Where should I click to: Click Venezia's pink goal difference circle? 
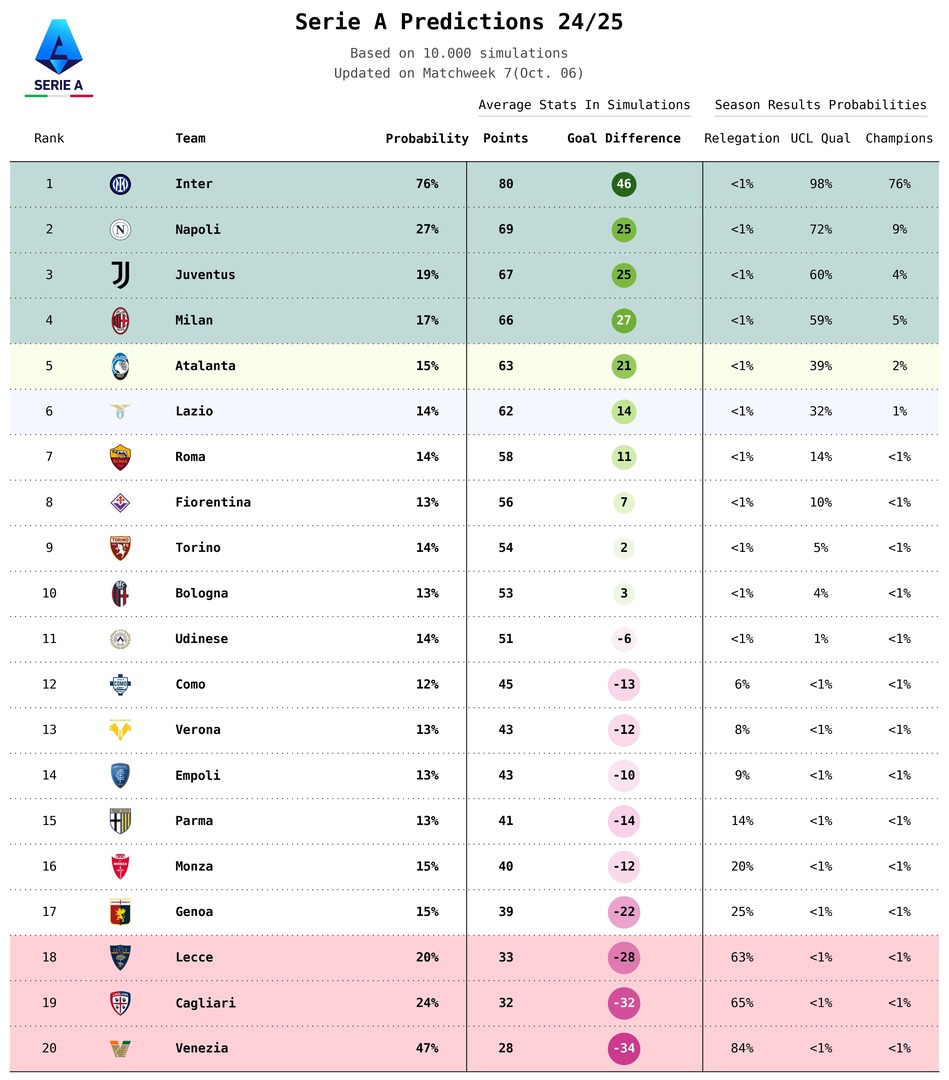[624, 1048]
